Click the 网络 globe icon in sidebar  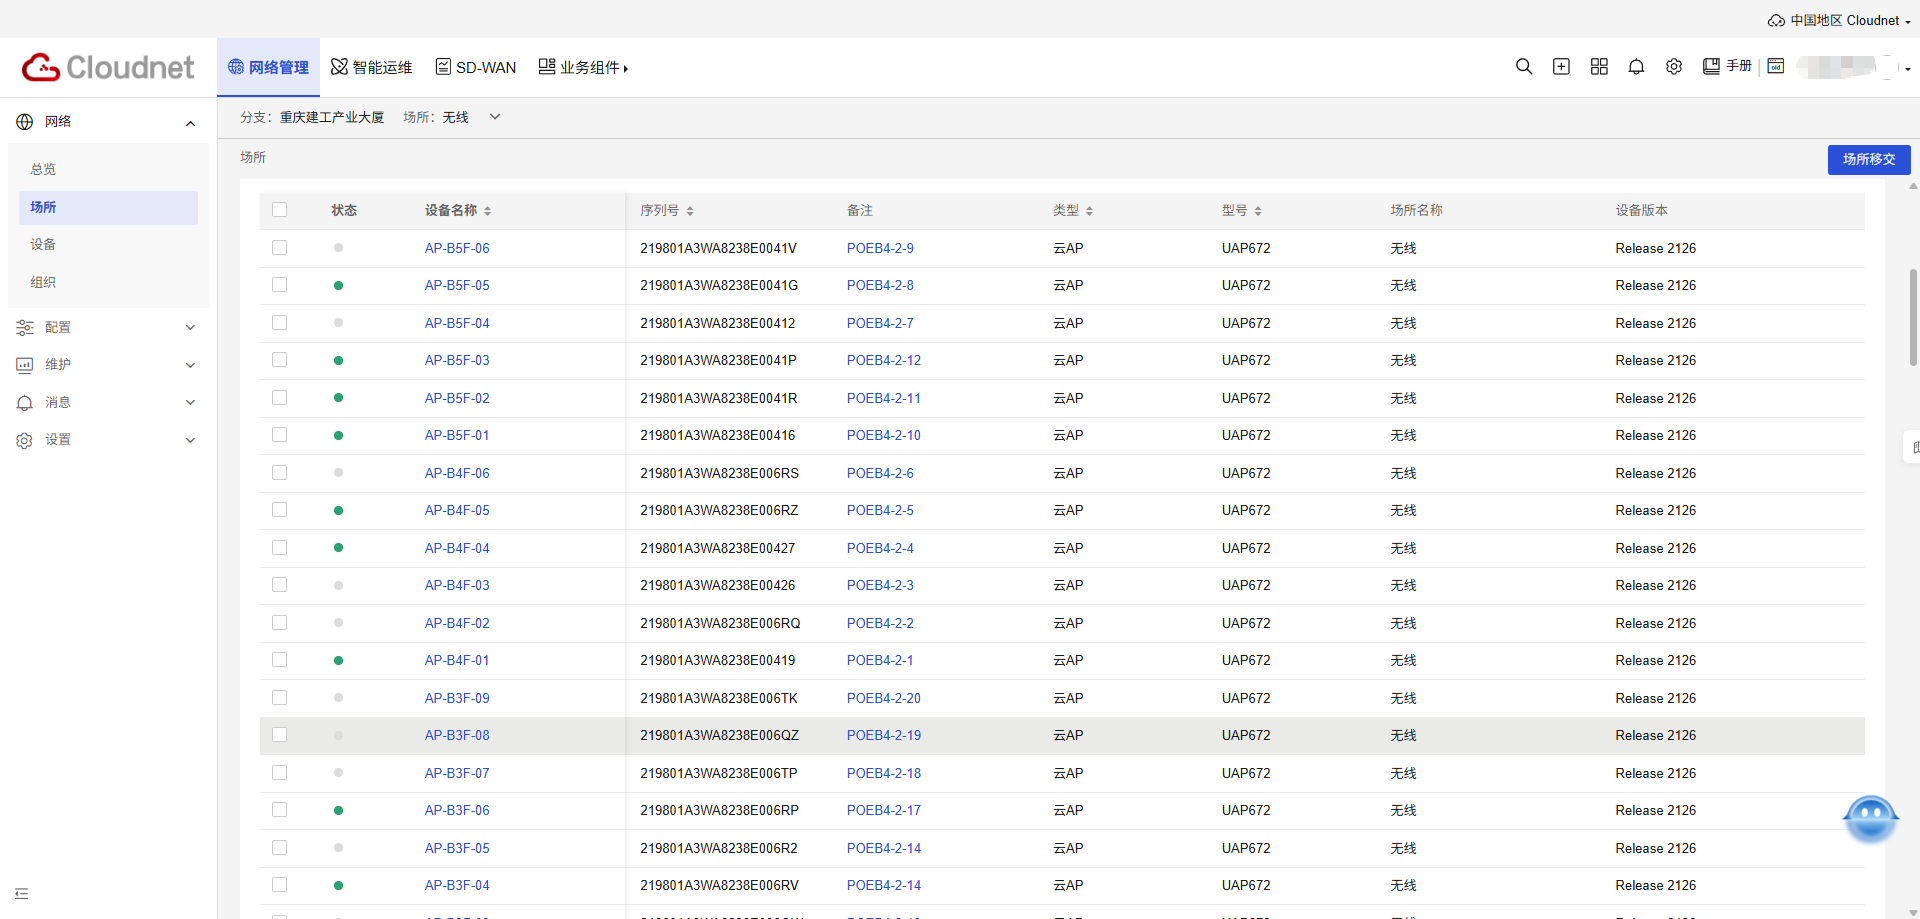[25, 122]
